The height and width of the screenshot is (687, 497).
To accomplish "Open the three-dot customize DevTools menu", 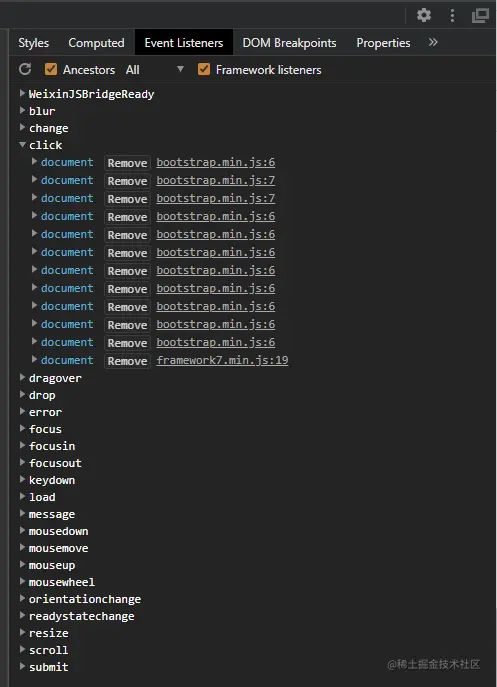I will pyautogui.click(x=452, y=15).
